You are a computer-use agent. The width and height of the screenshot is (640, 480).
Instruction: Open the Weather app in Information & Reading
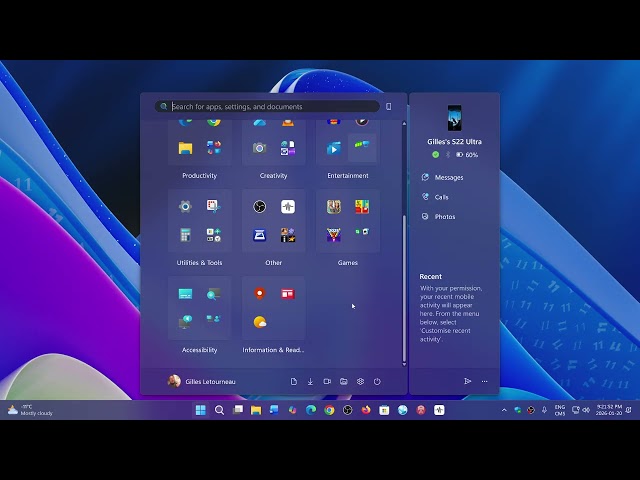tap(260, 322)
